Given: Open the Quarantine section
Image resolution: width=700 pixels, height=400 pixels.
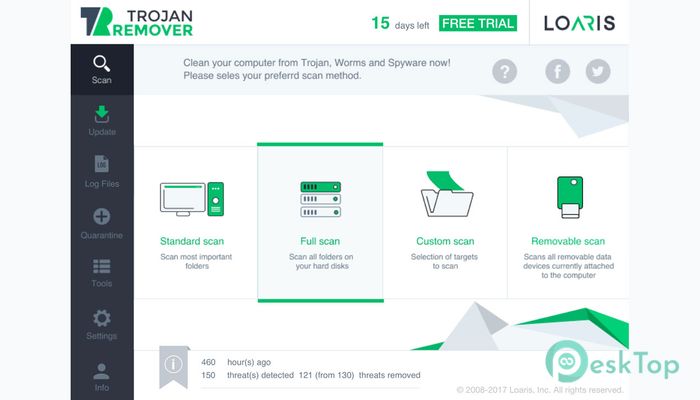Looking at the screenshot, I should click(102, 223).
